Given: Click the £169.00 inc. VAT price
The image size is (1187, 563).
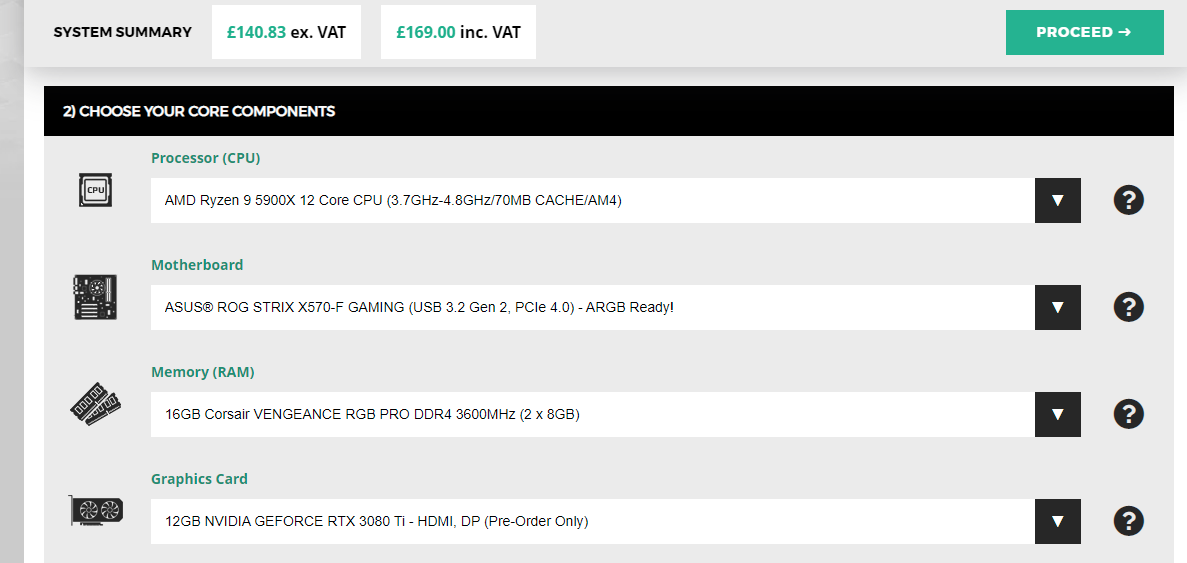Looking at the screenshot, I should (x=458, y=33).
